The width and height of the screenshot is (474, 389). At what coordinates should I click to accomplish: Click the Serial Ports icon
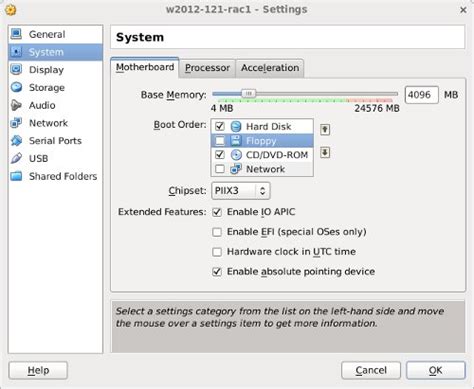click(x=16, y=140)
